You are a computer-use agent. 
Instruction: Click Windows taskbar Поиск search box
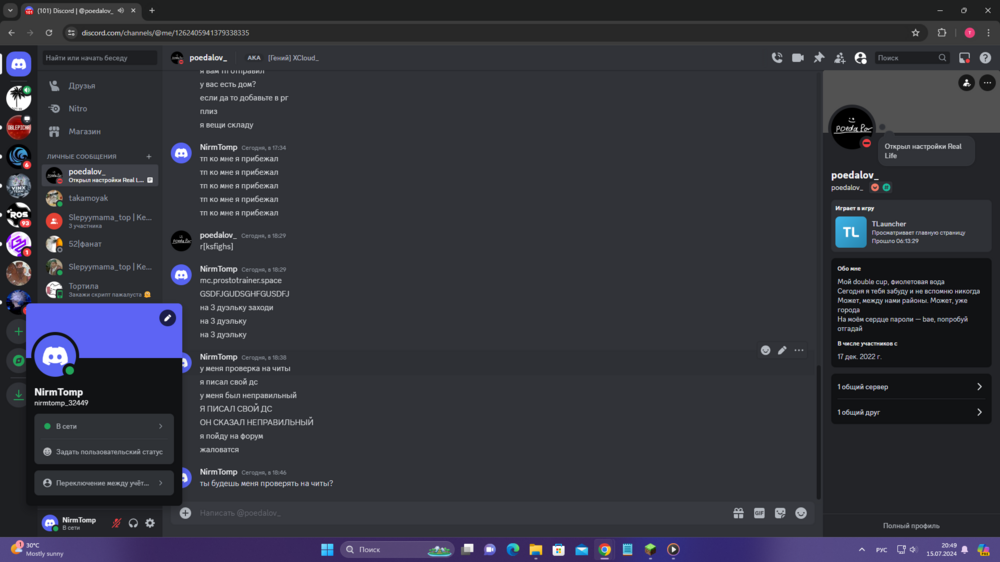[x=397, y=549]
